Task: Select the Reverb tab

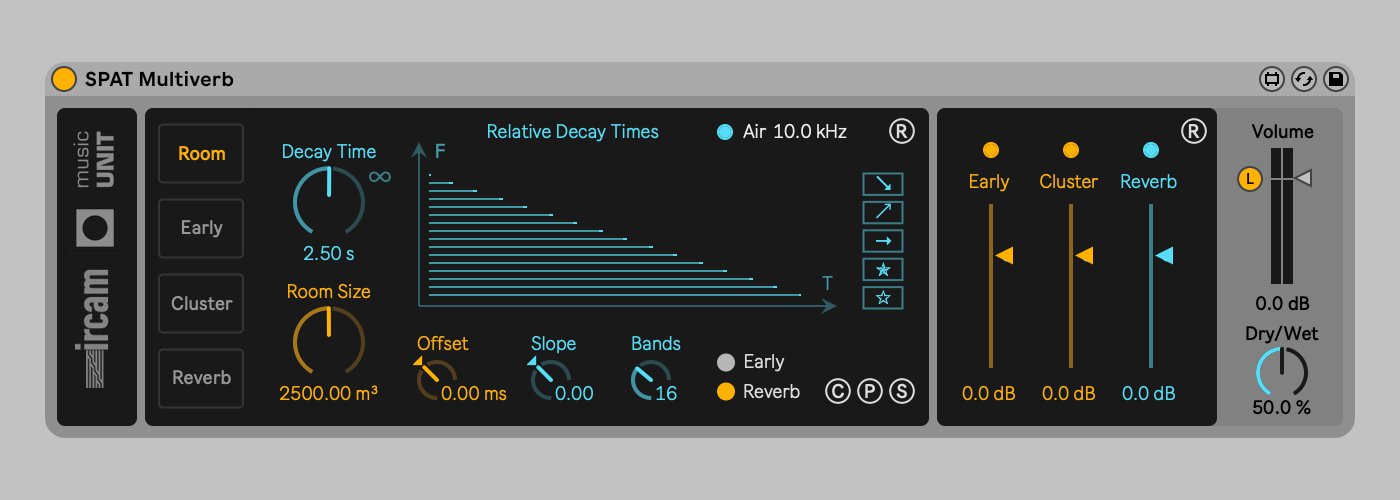Action: pyautogui.click(x=201, y=378)
